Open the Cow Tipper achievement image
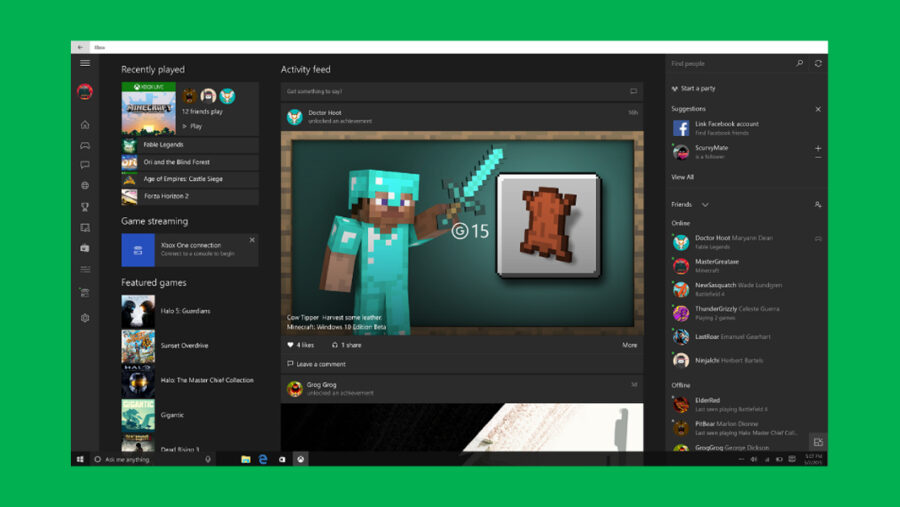This screenshot has width=900, height=507. [x=461, y=233]
